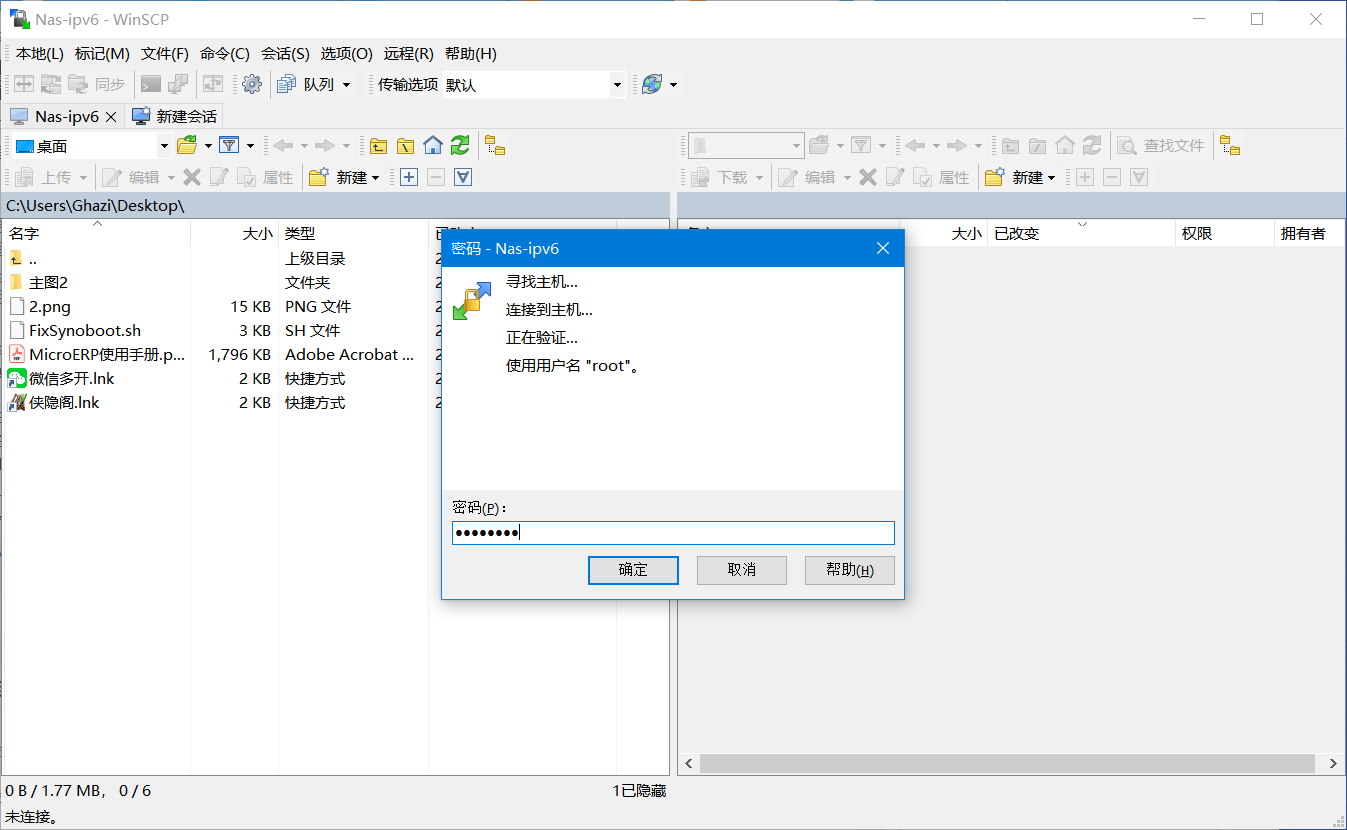Open the remote panel path combo box
Viewport: 1347px width, 830px height.
(746, 146)
